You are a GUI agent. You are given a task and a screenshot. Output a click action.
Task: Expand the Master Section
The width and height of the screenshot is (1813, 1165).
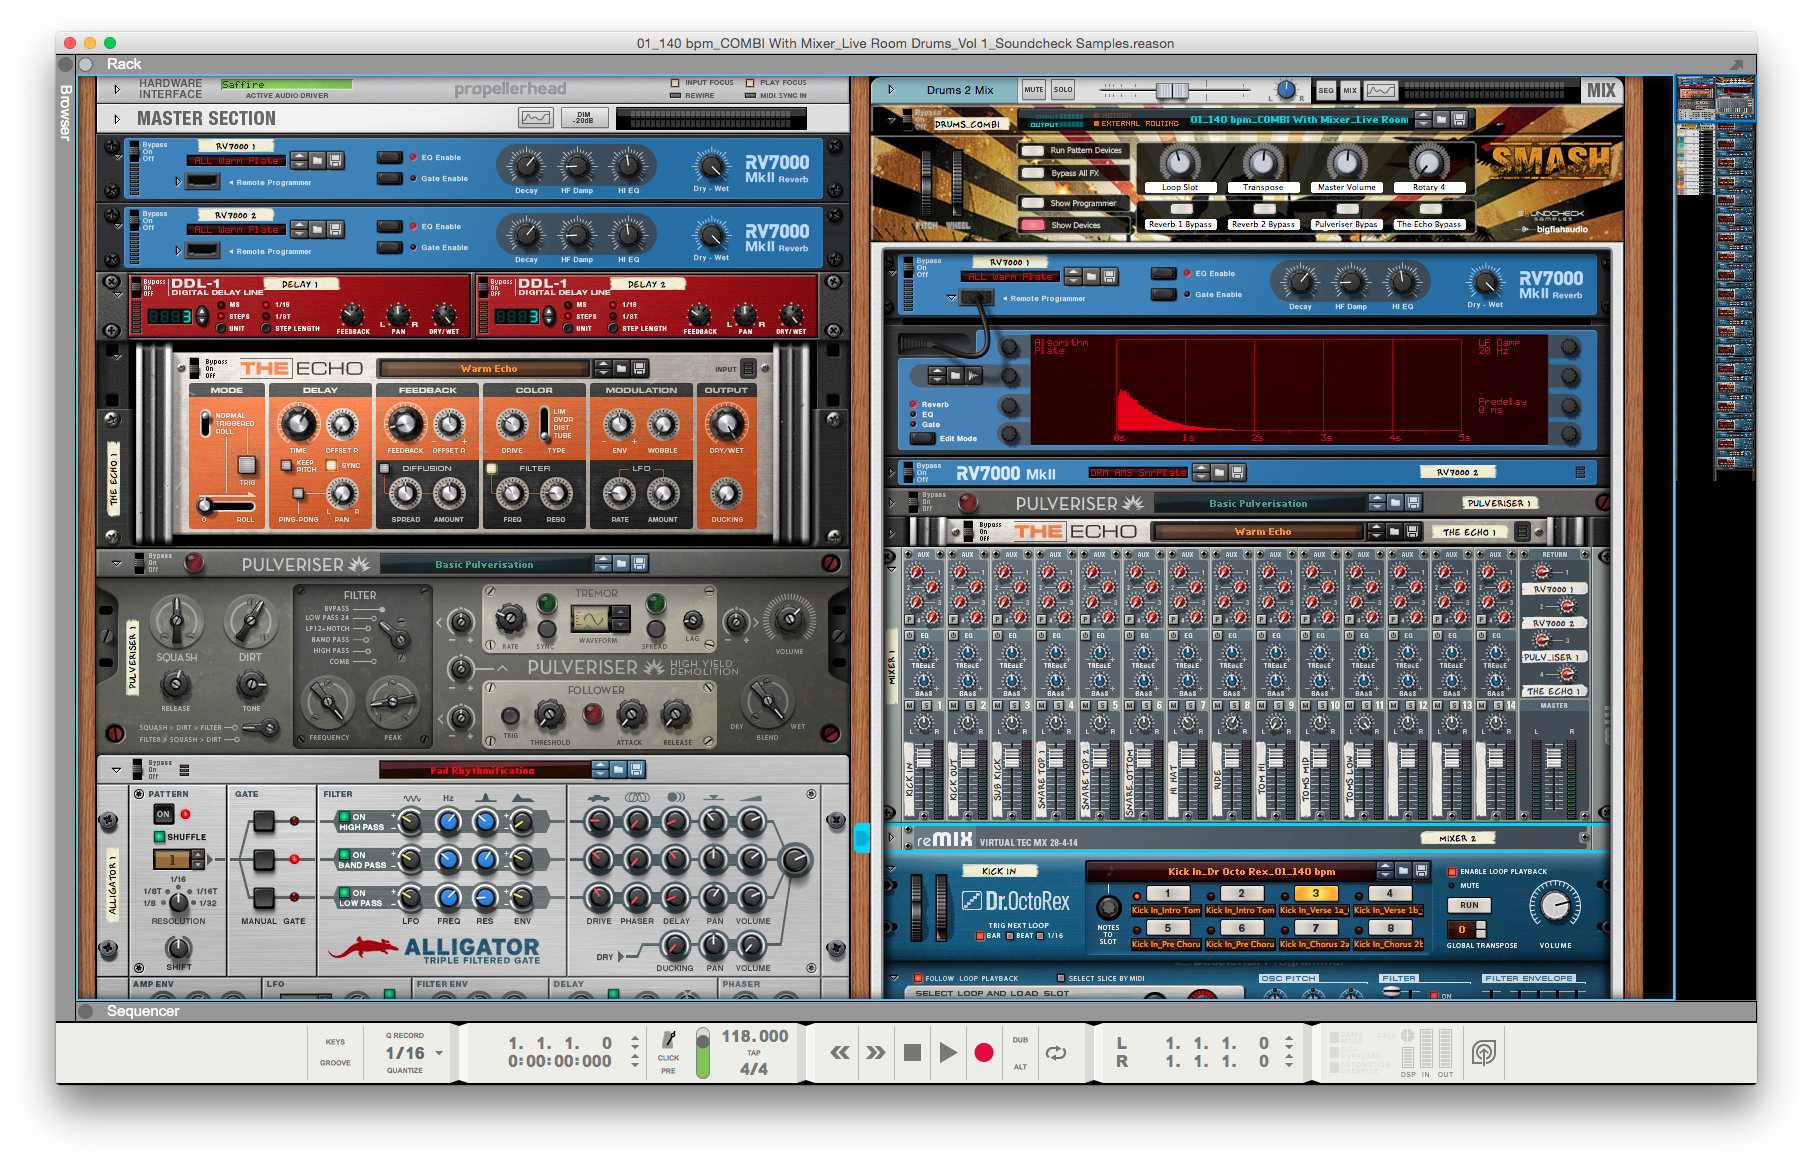coord(117,119)
